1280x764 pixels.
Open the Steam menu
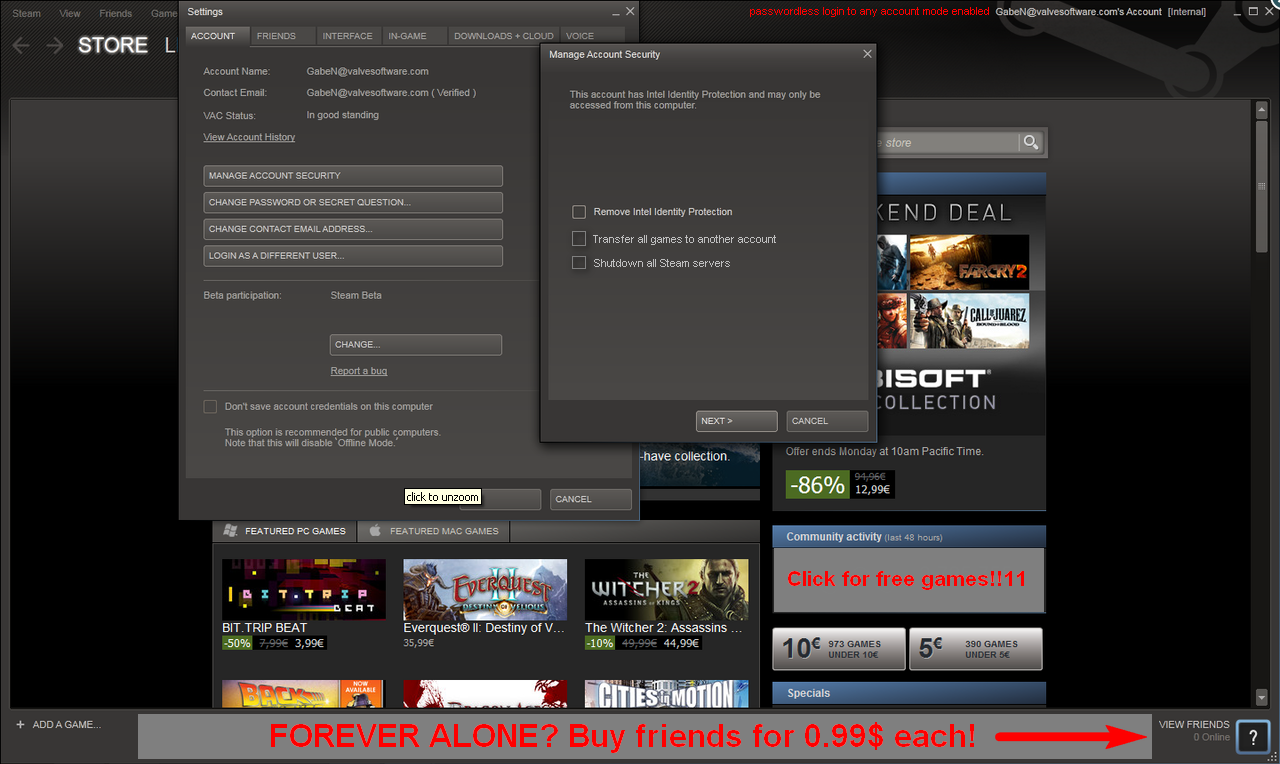26,14
